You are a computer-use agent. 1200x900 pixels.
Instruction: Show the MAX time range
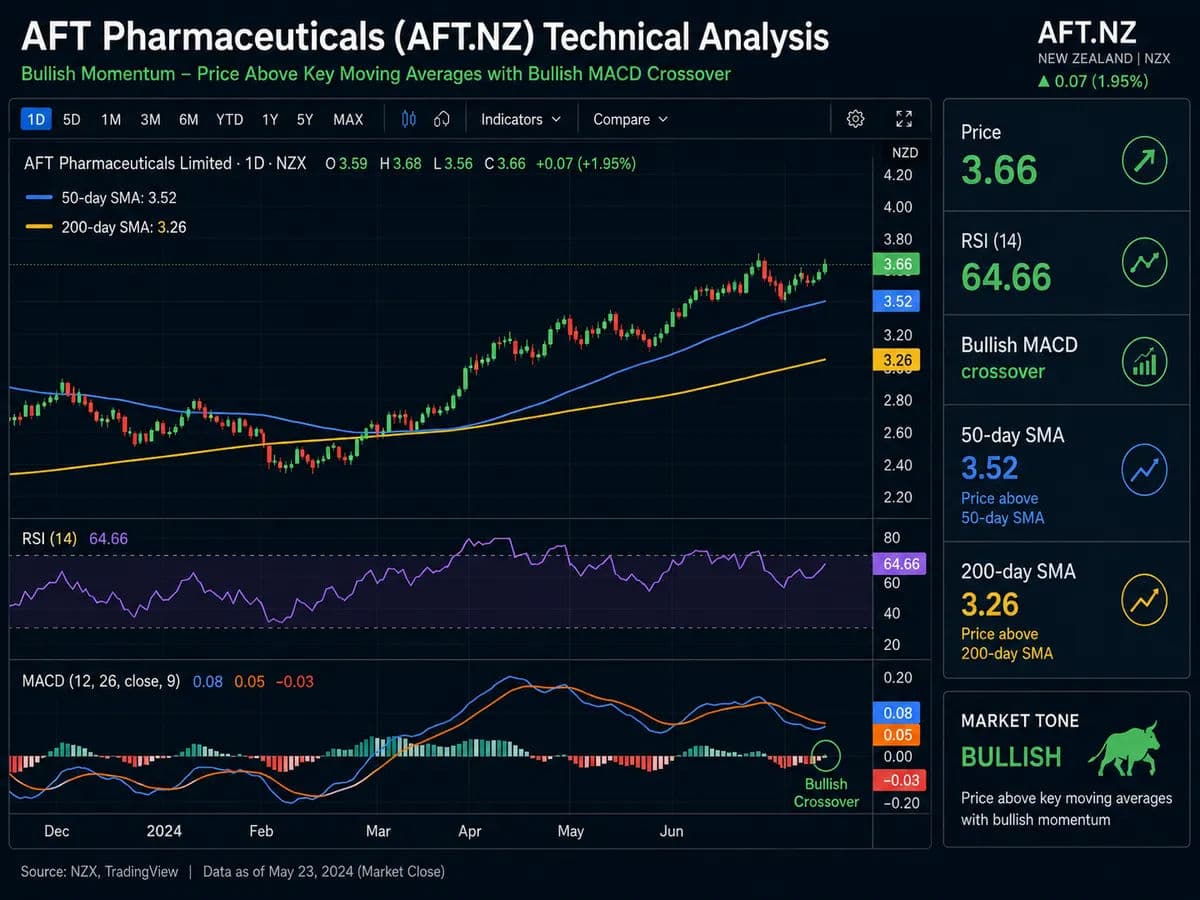(x=348, y=119)
